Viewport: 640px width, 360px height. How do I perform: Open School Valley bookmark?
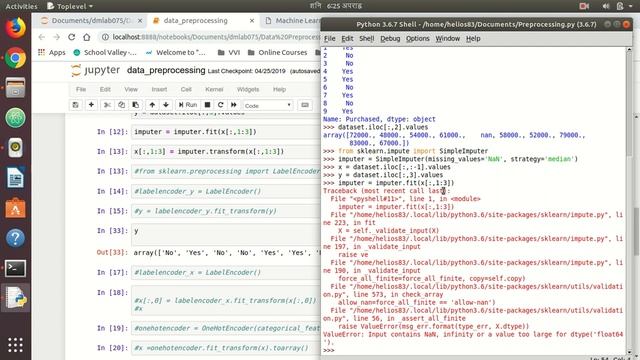point(105,53)
